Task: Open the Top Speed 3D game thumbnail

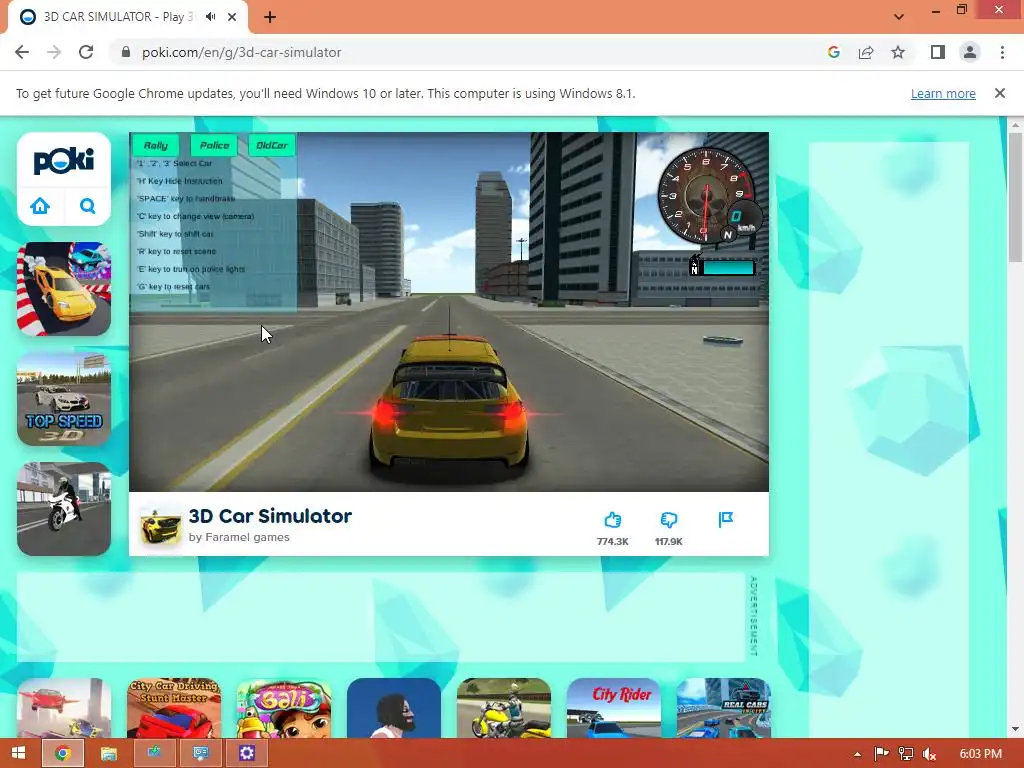Action: pyautogui.click(x=64, y=399)
